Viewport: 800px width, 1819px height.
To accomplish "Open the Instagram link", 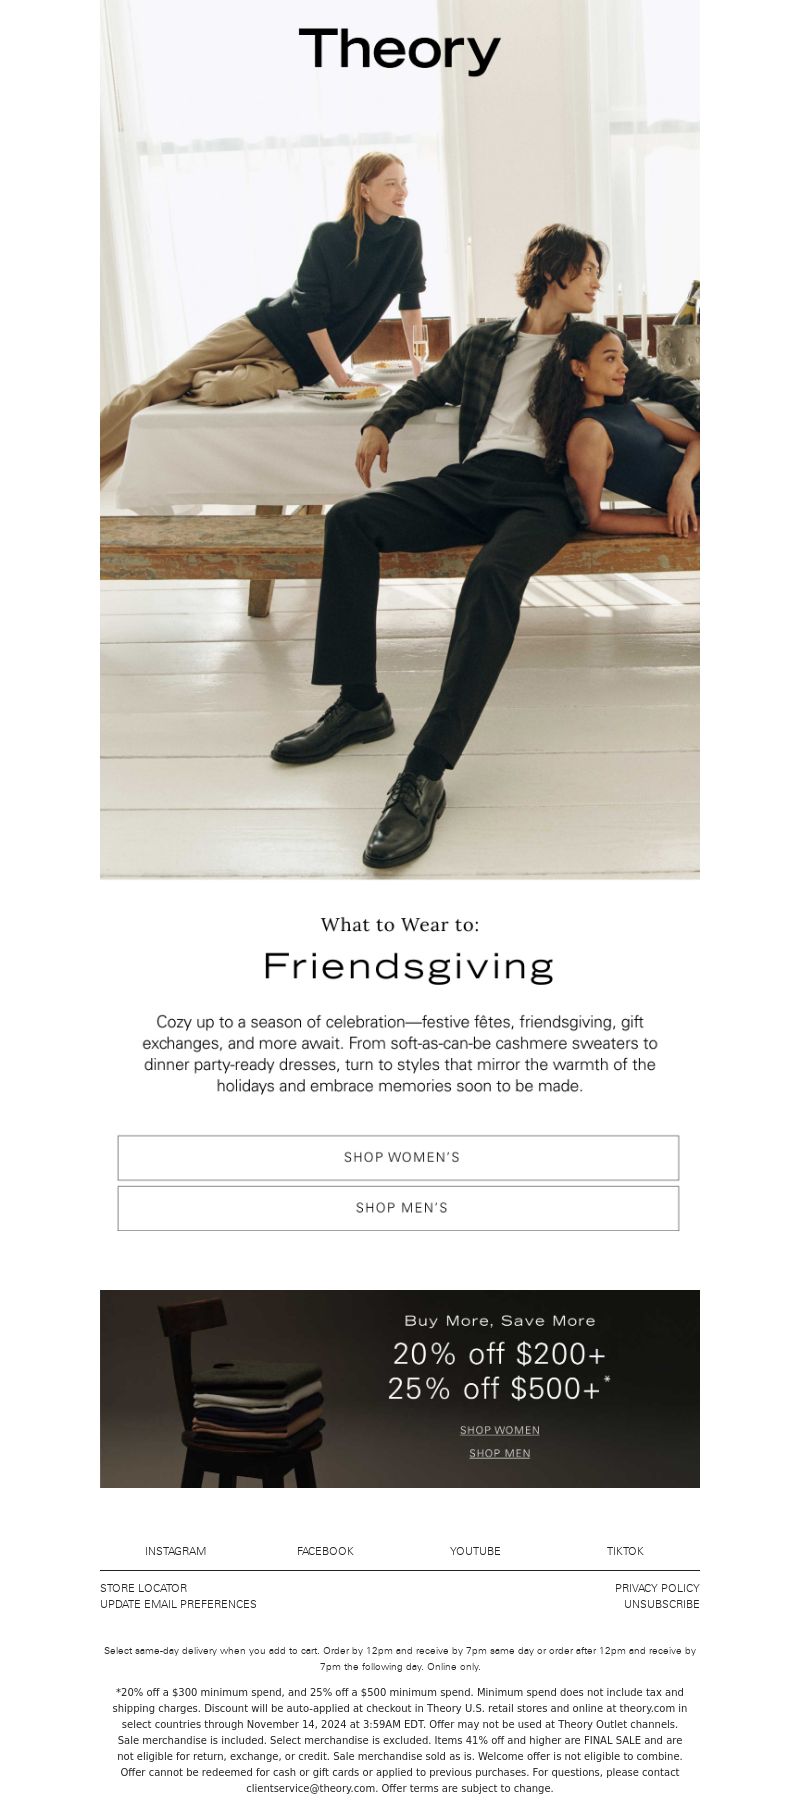I will 175,1551.
